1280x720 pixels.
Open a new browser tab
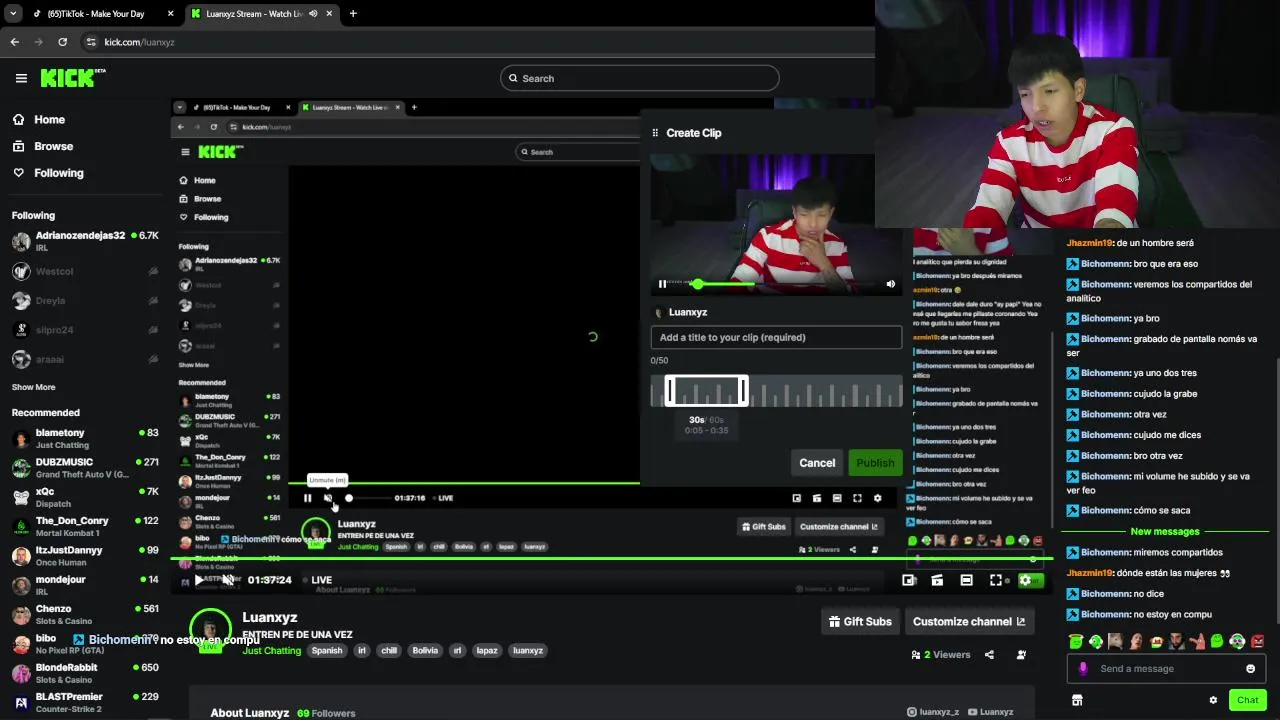click(353, 14)
